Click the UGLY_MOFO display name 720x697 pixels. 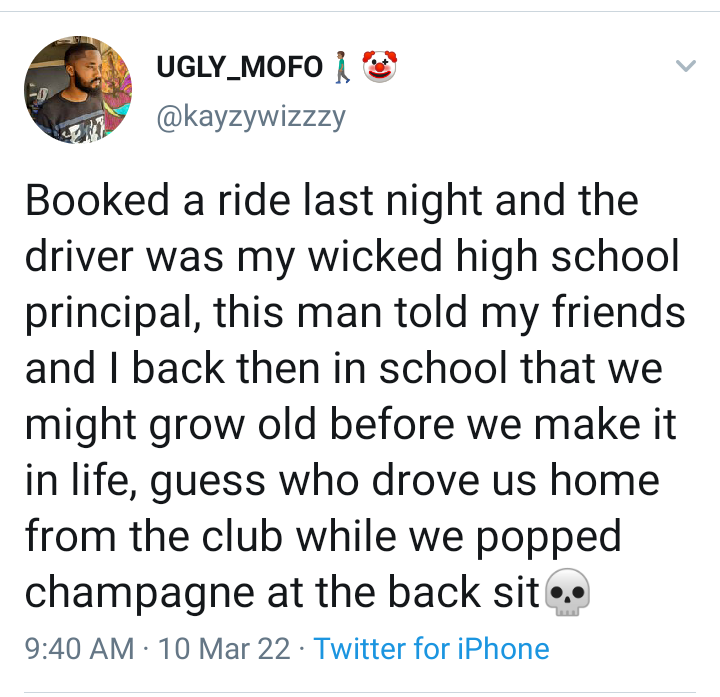(239, 68)
